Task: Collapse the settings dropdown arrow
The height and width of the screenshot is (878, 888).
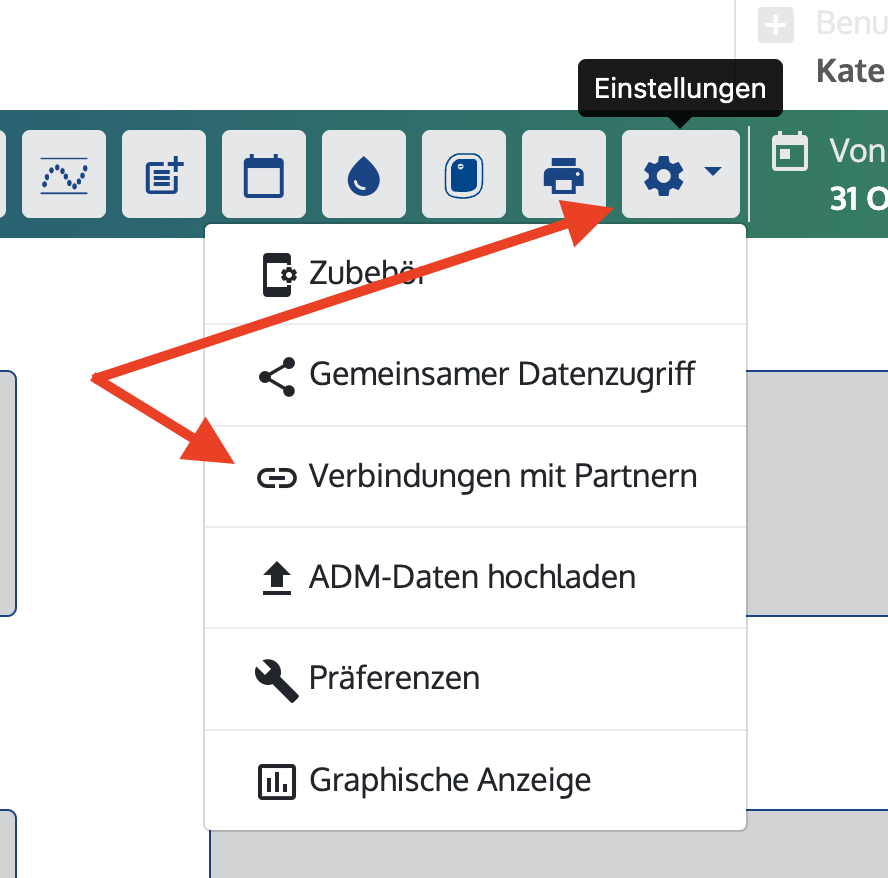Action: 712,171
